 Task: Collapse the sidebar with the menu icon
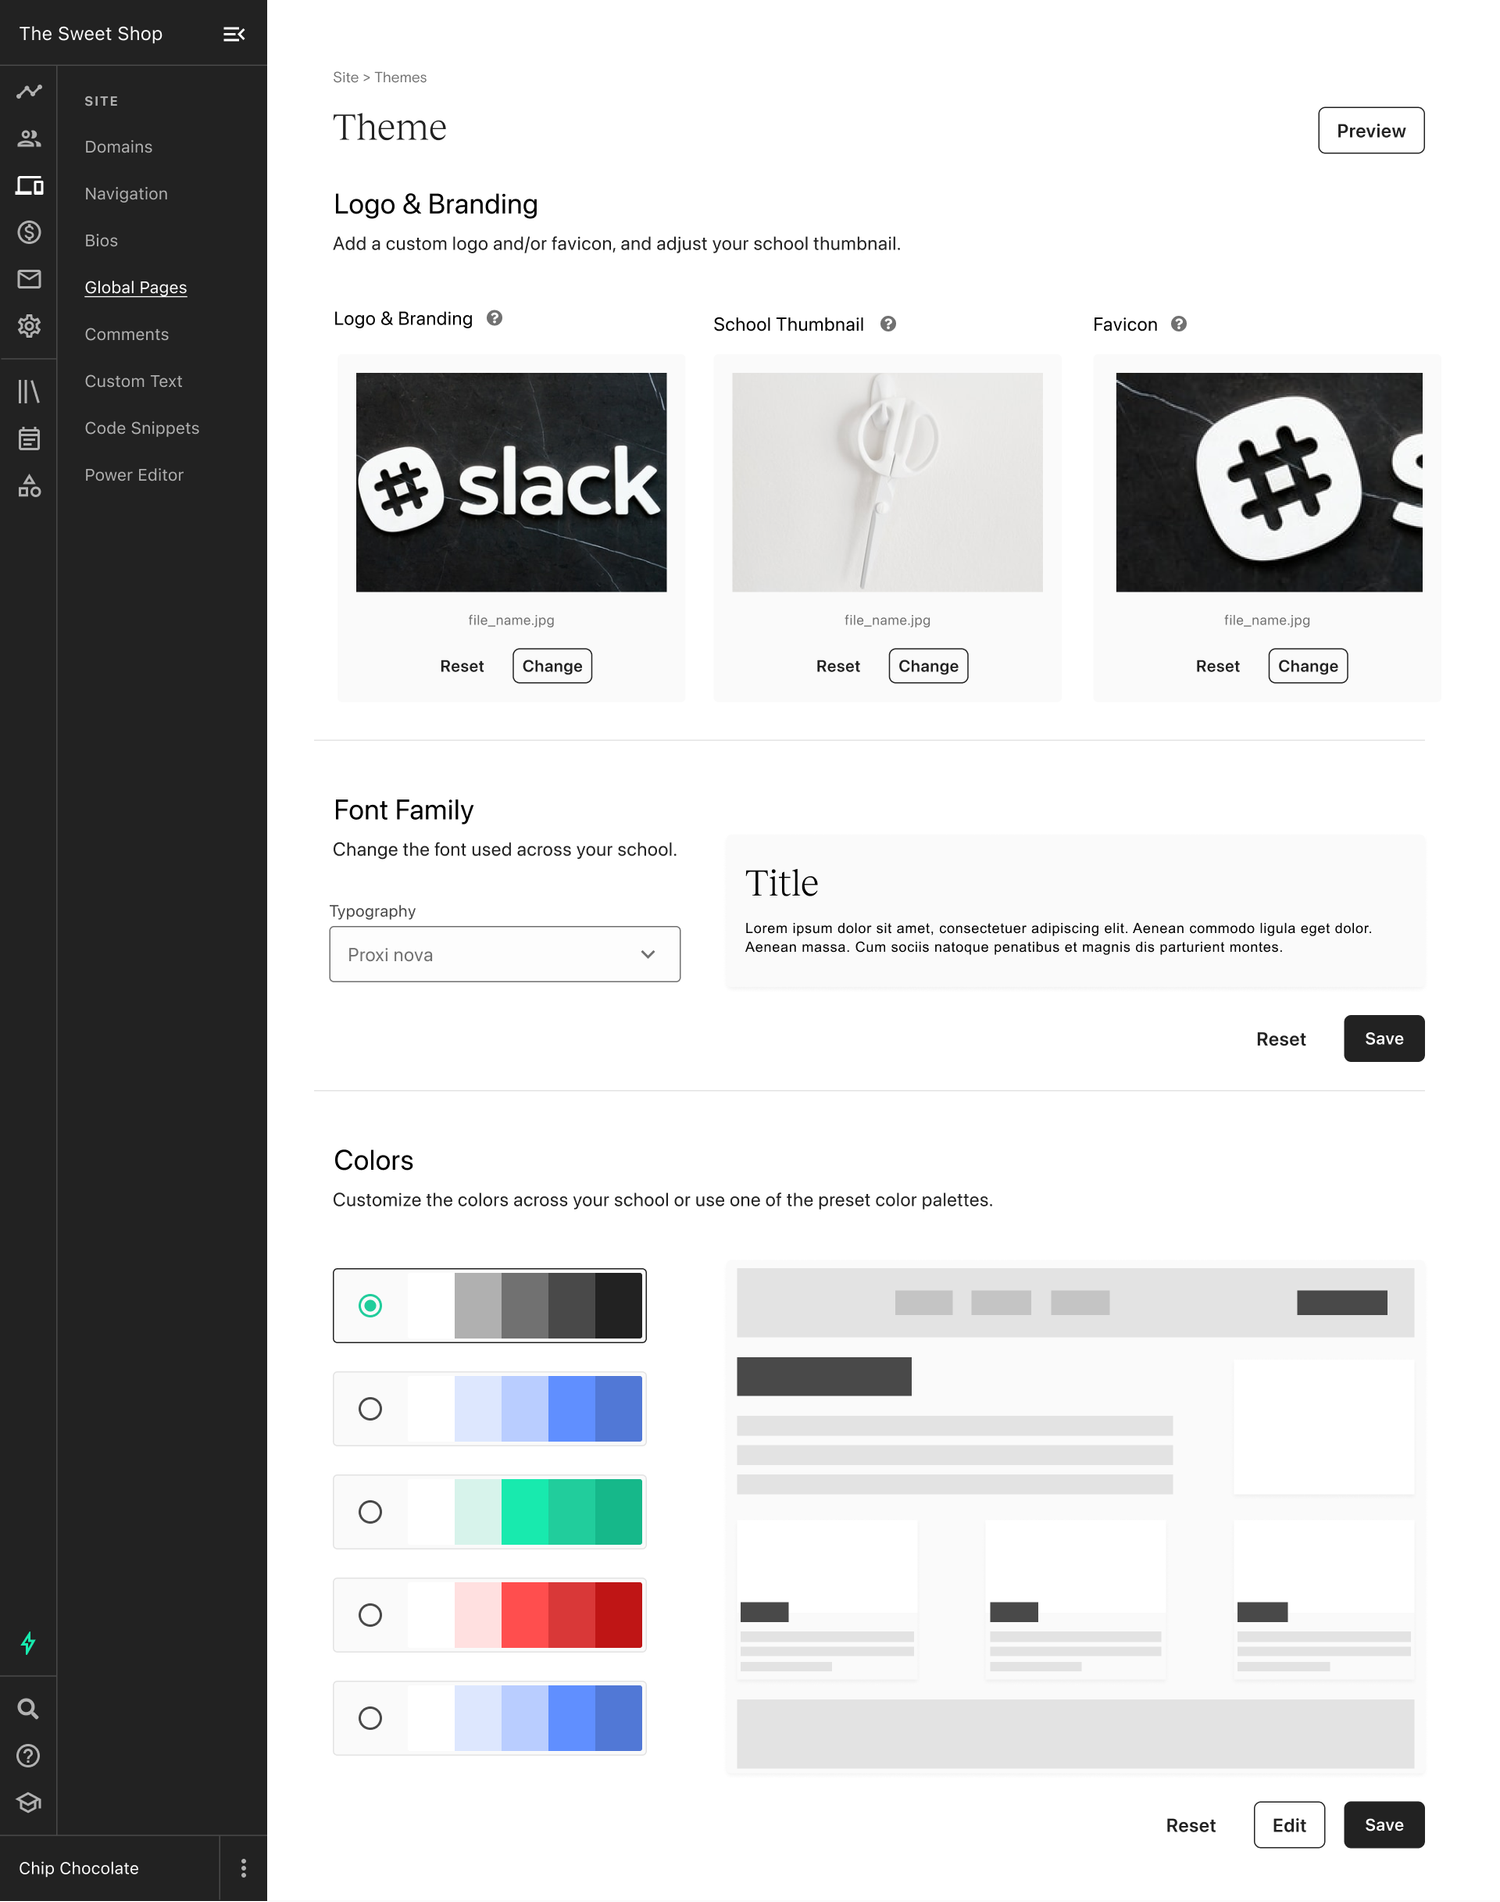pyautogui.click(x=234, y=34)
